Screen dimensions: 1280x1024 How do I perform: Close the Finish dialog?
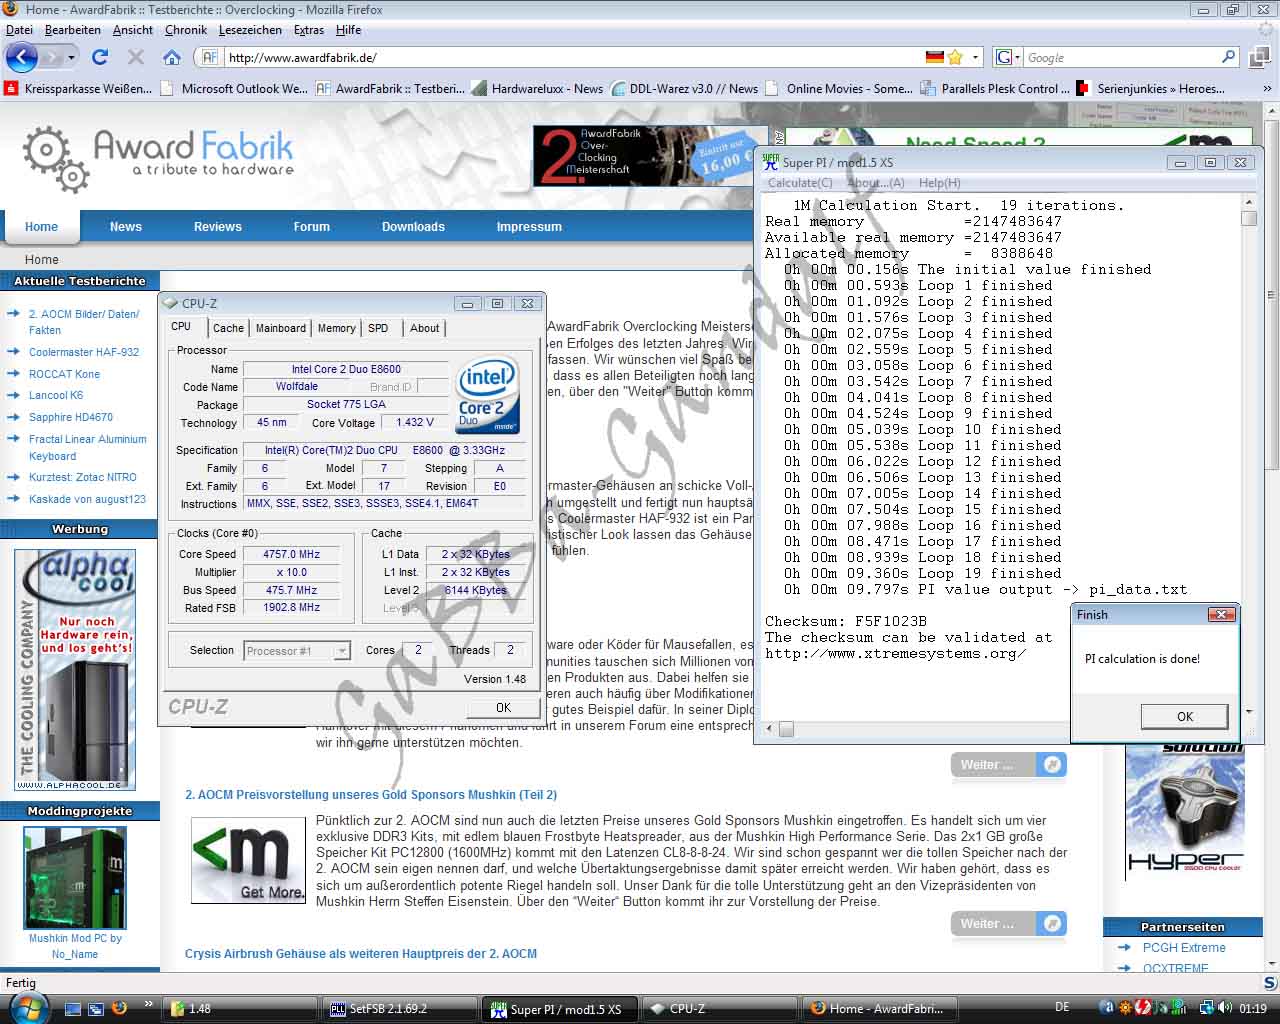click(x=1222, y=615)
